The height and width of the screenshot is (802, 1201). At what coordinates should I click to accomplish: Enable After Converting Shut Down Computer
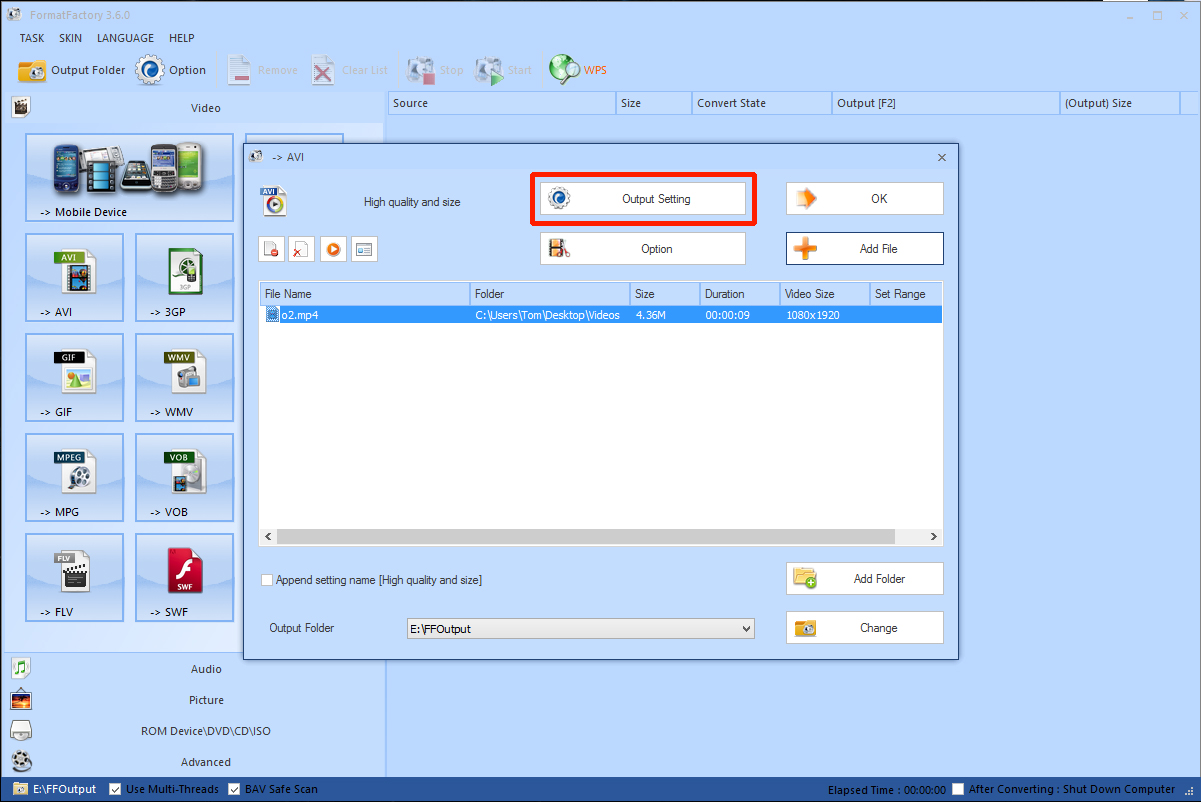tap(958, 789)
